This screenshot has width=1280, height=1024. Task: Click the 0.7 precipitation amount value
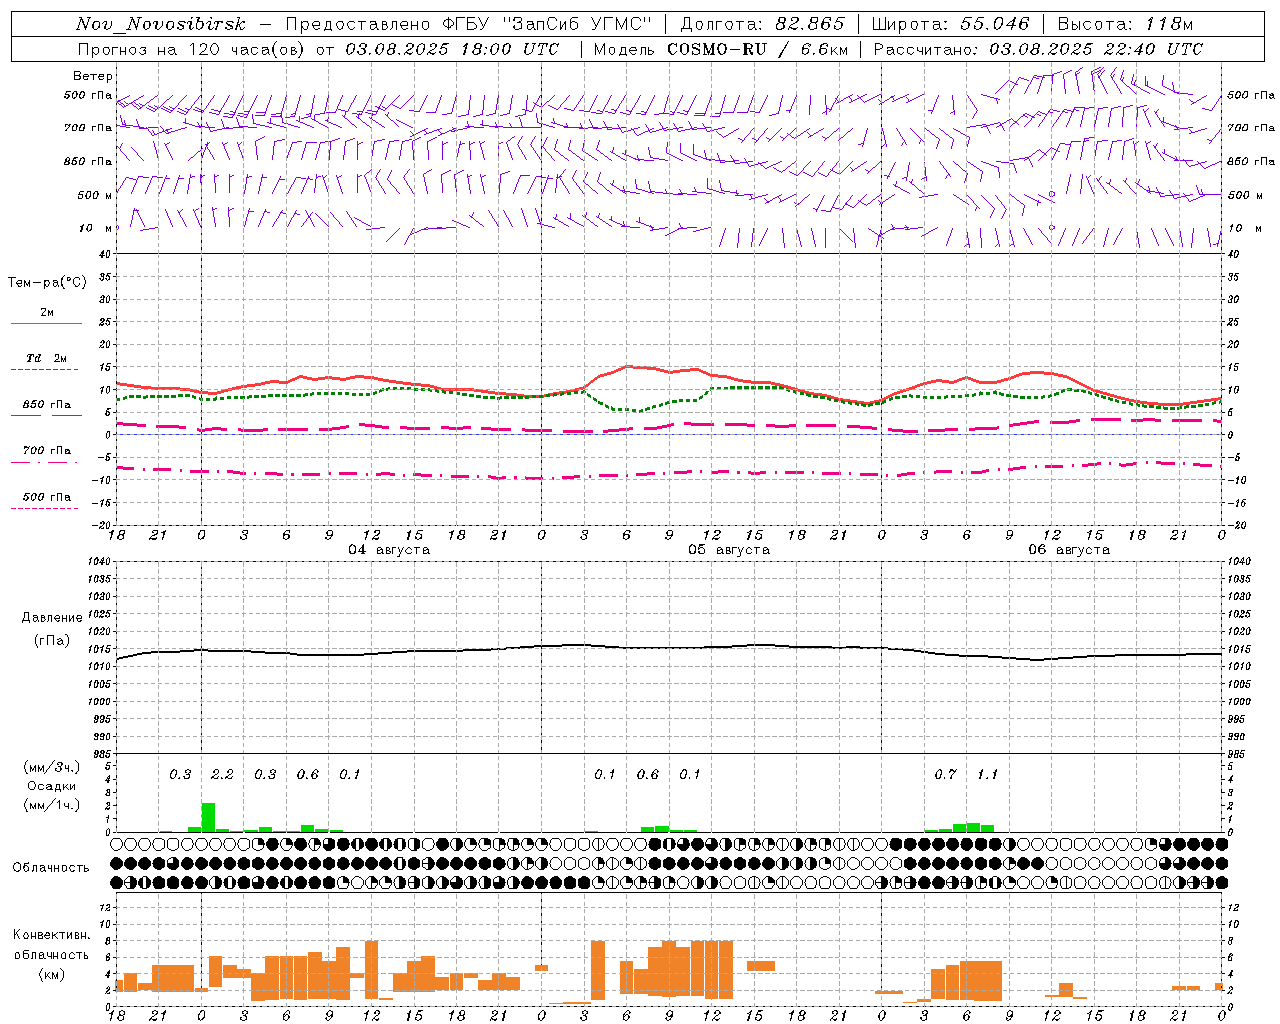945,775
